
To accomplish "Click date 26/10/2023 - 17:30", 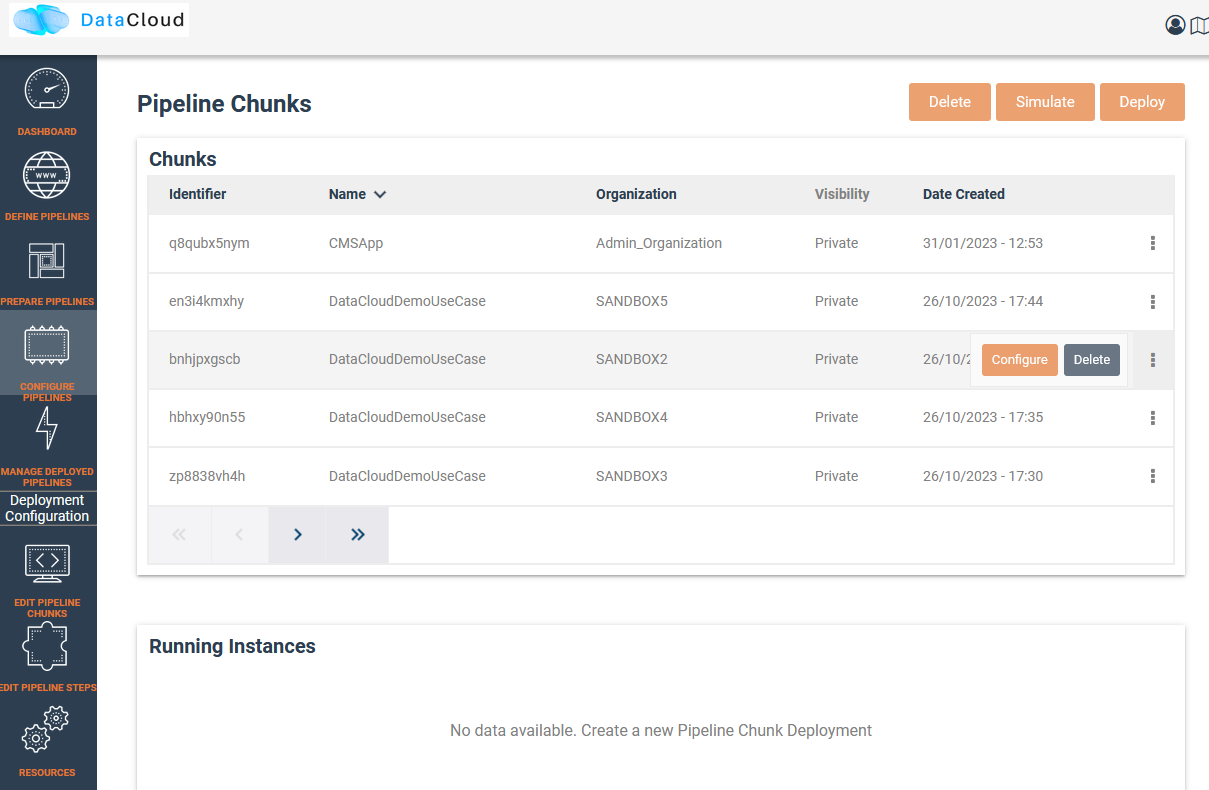I will pos(983,476).
